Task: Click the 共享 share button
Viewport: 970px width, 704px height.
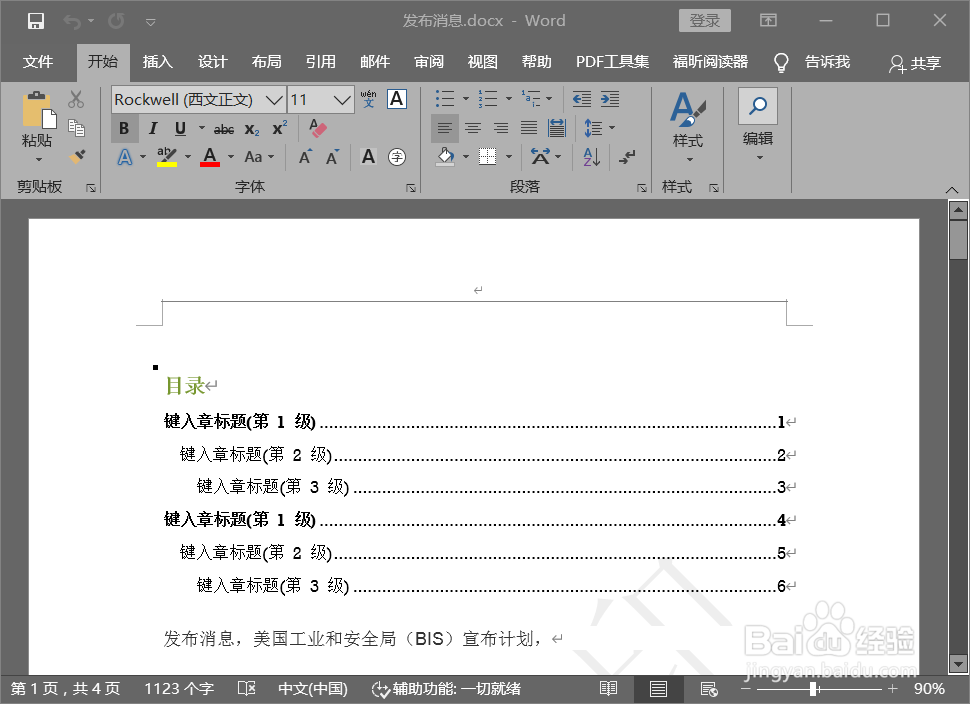Action: (913, 62)
